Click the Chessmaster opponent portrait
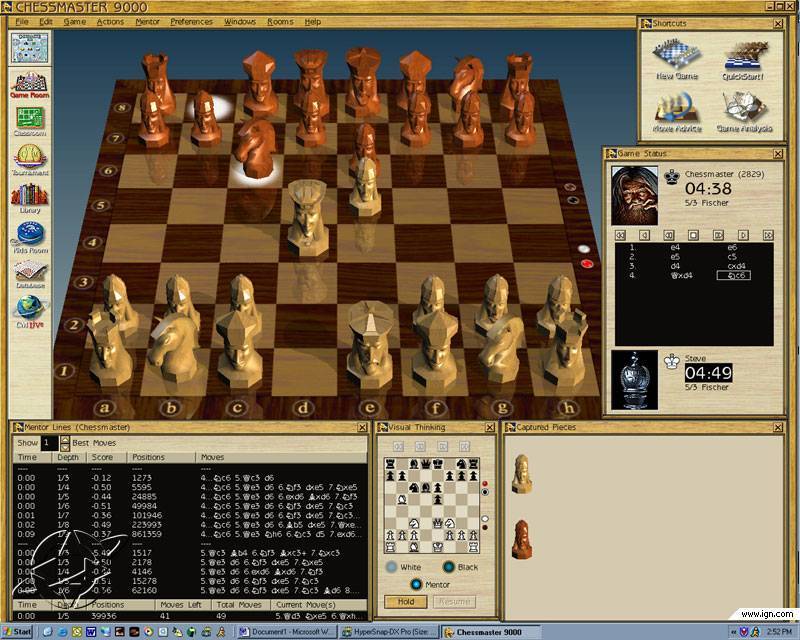This screenshot has width=800, height=640. point(634,195)
